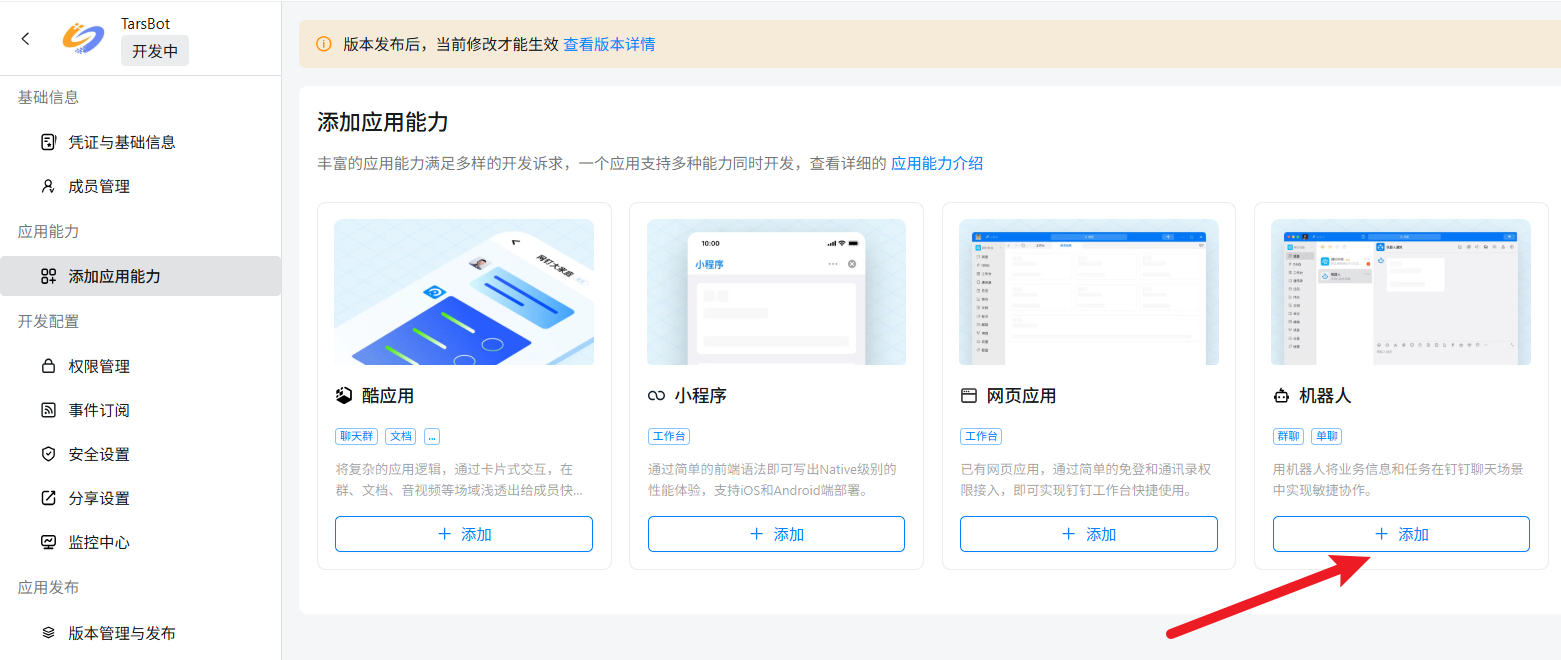
Task: Click the TarsBot app logo icon
Action: click(x=83, y=38)
